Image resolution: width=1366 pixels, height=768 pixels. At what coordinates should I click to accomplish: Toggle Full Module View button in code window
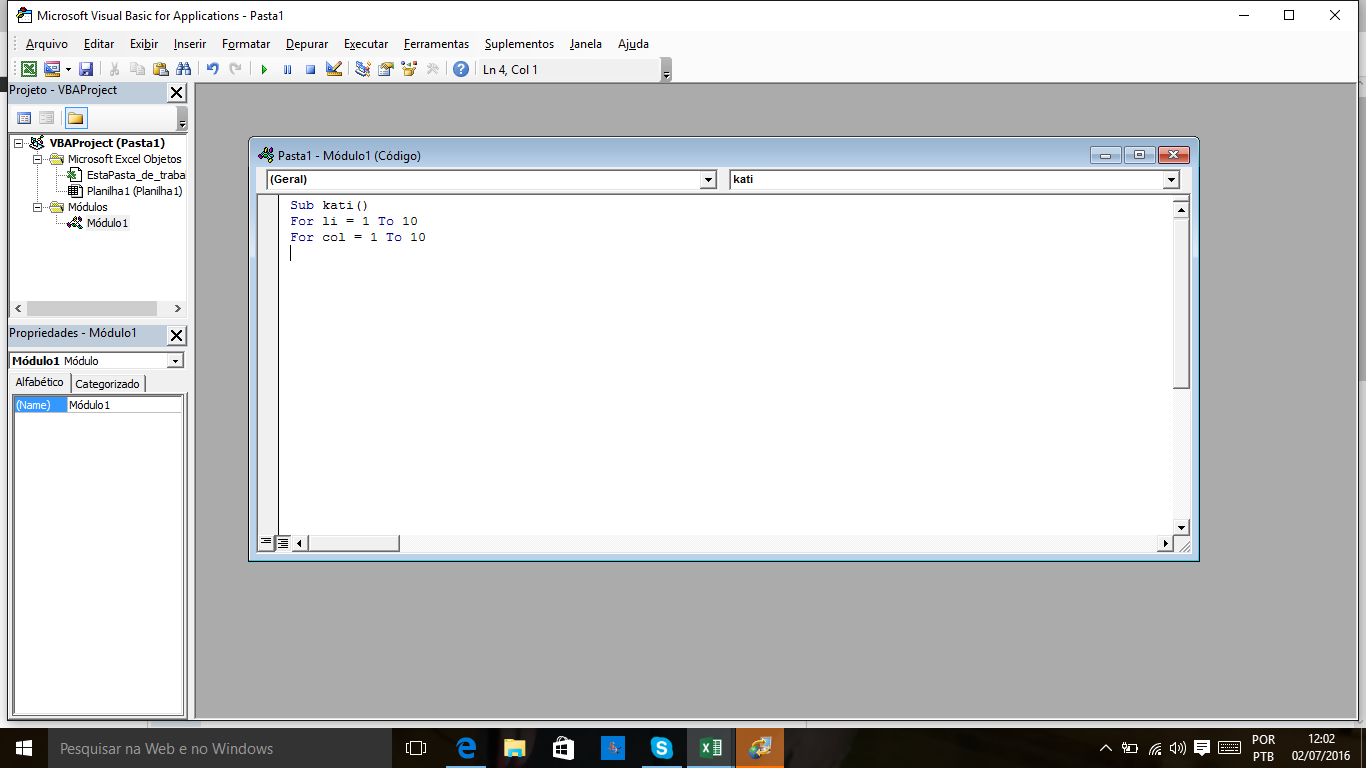pos(283,542)
